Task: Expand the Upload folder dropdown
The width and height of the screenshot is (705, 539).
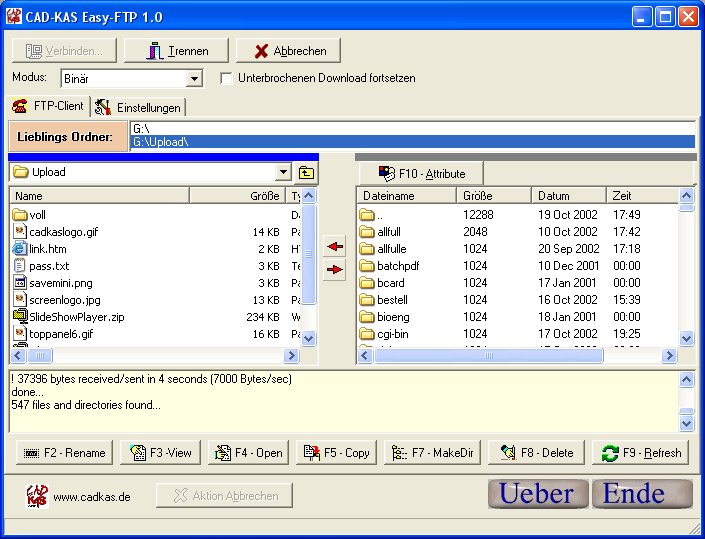Action: [x=283, y=173]
